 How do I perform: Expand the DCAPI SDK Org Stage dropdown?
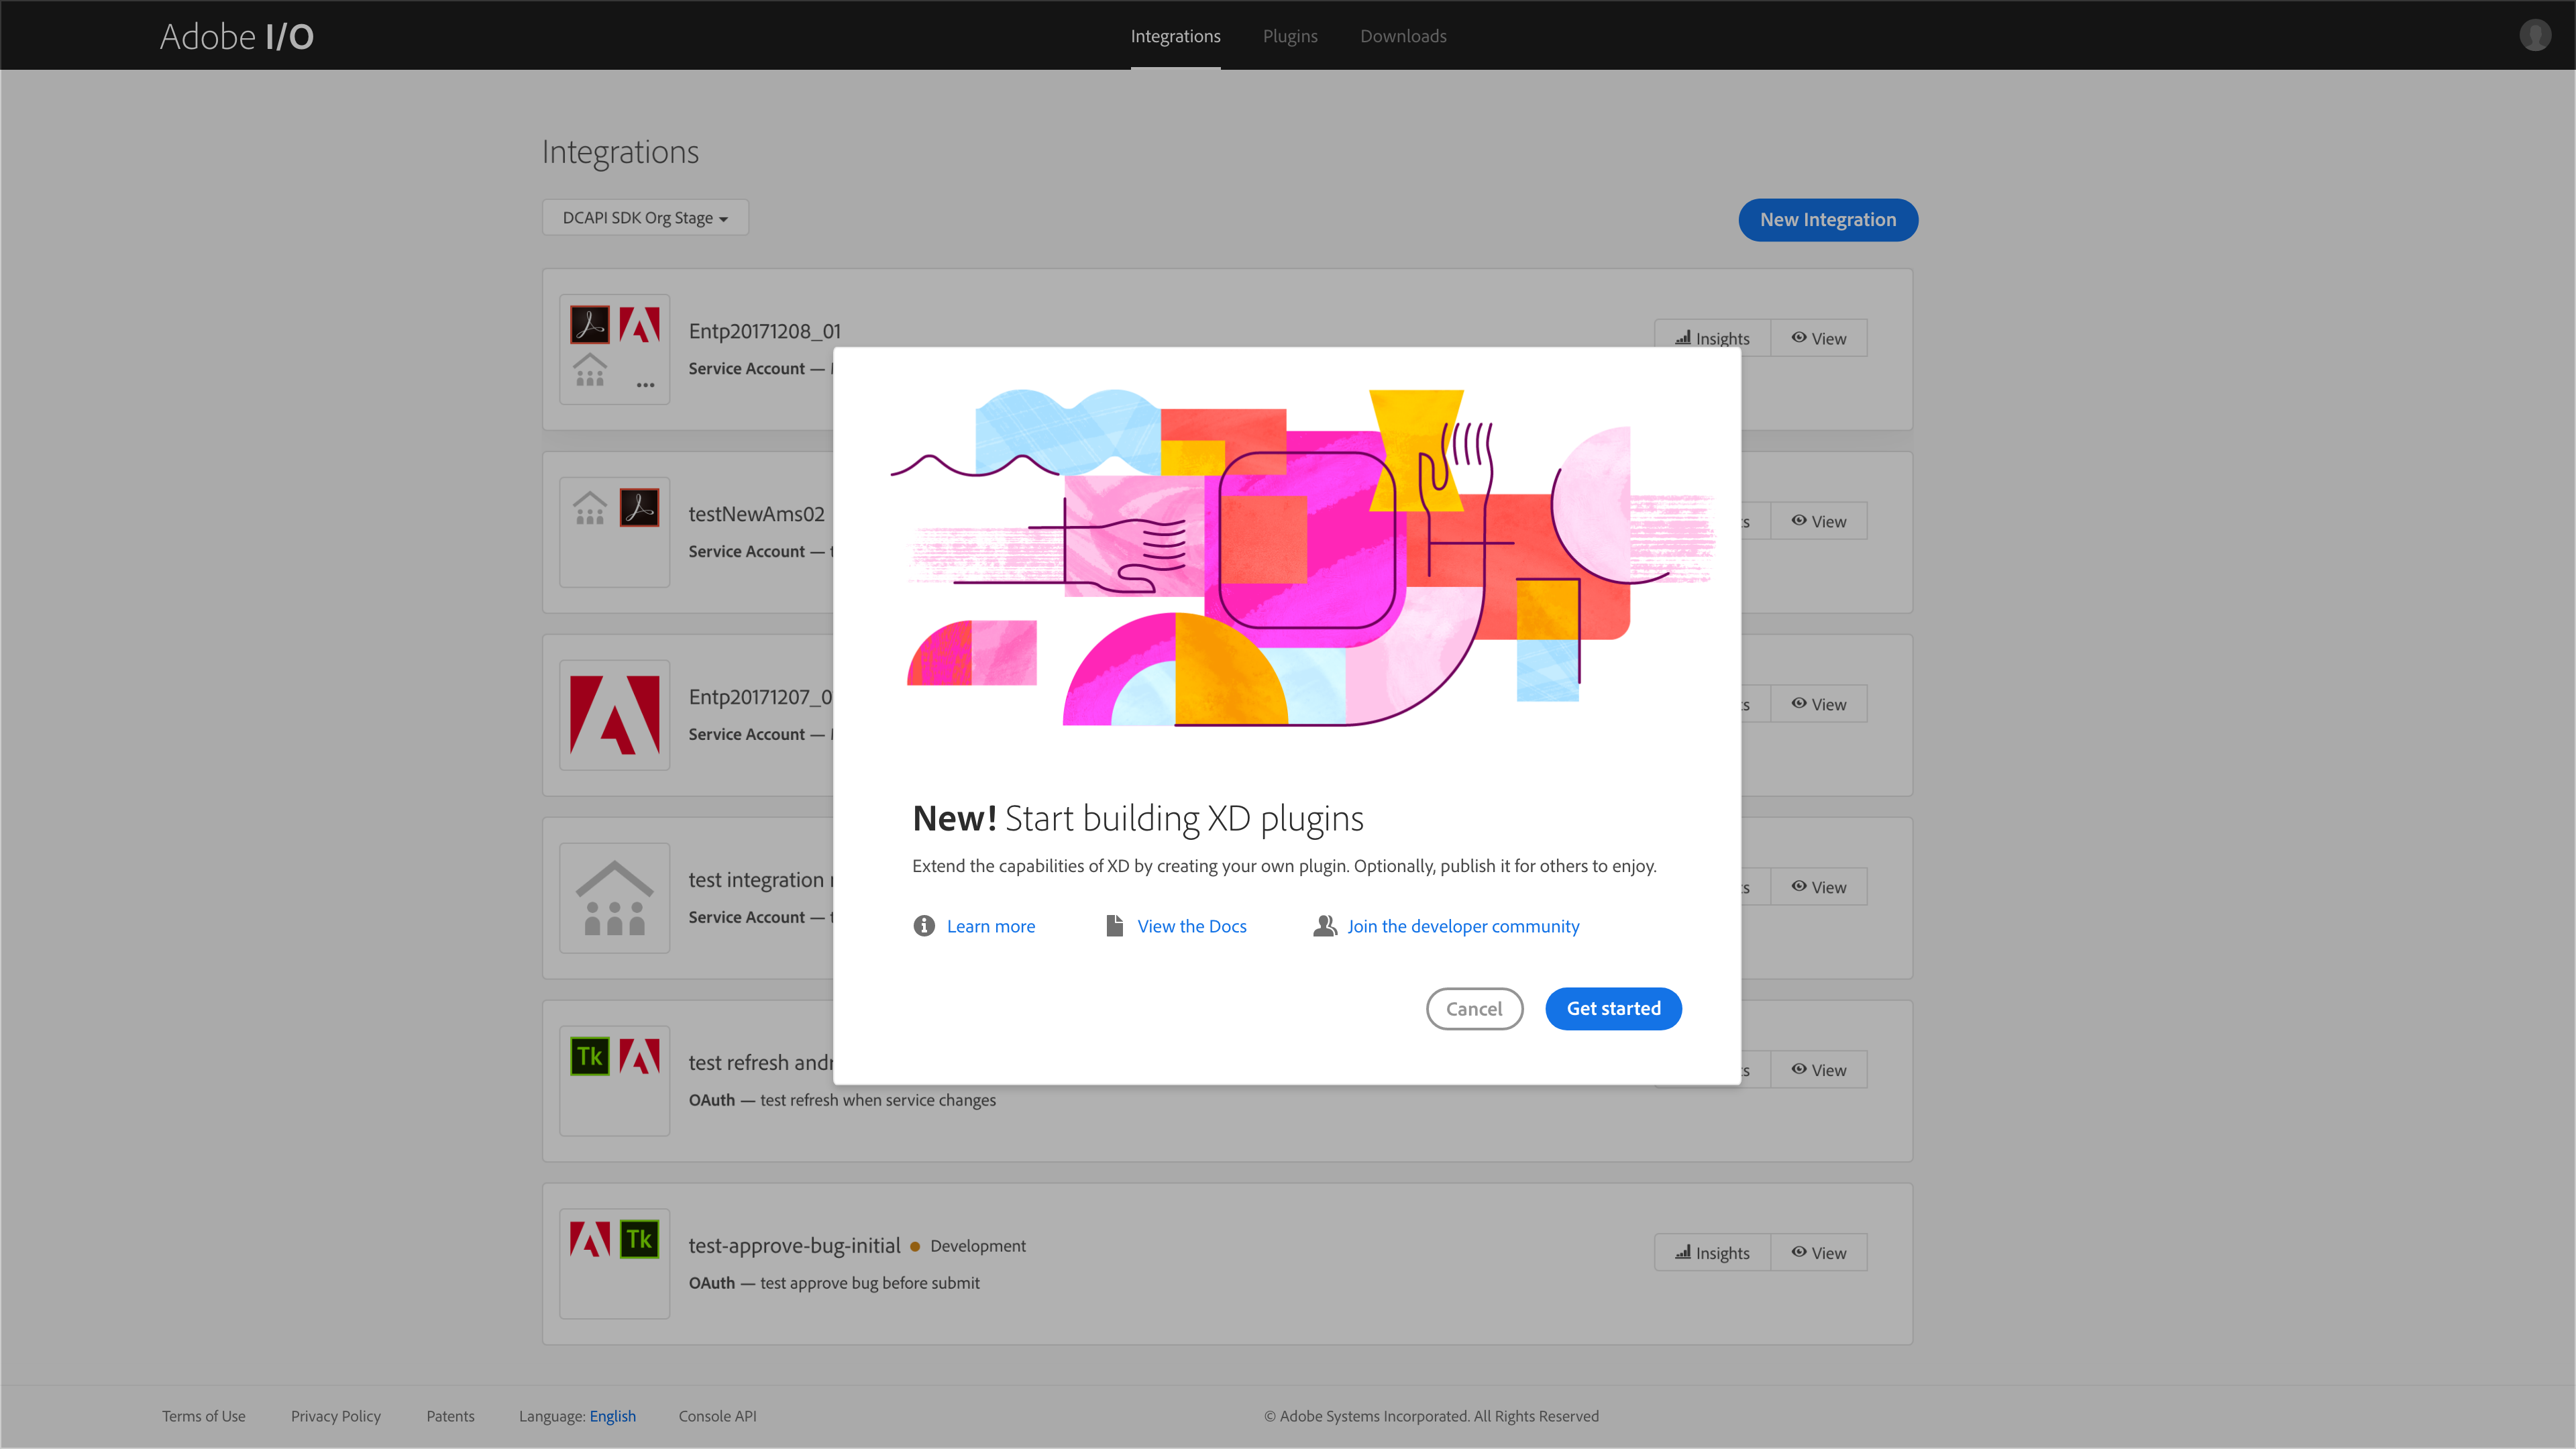(645, 217)
